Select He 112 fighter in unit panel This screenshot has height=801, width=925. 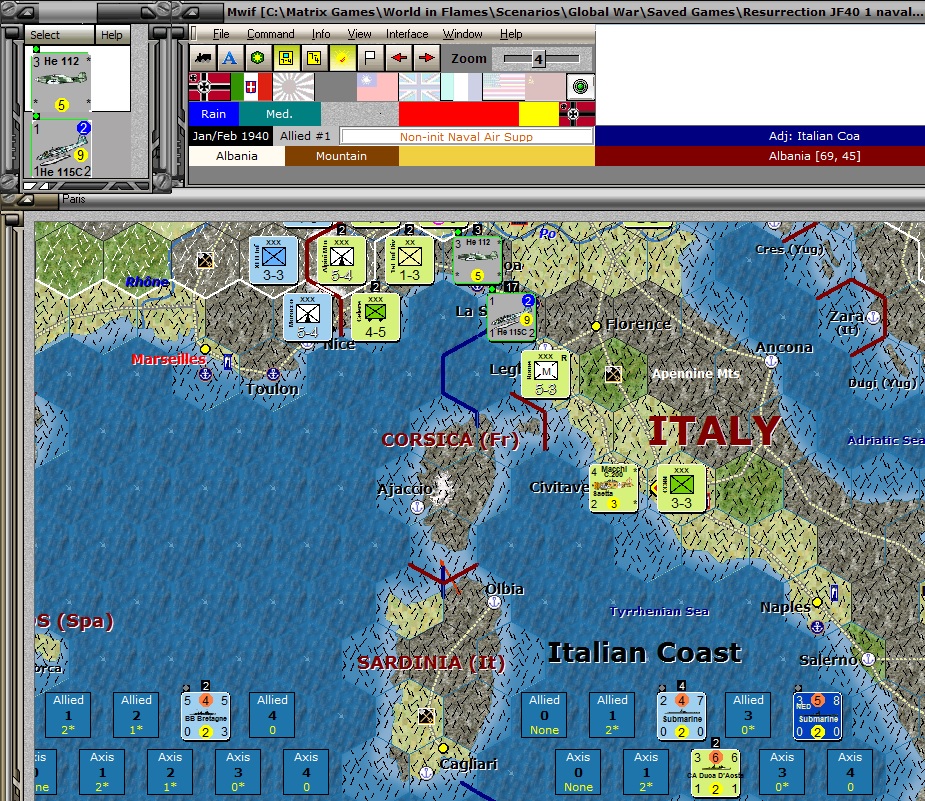coord(61,83)
